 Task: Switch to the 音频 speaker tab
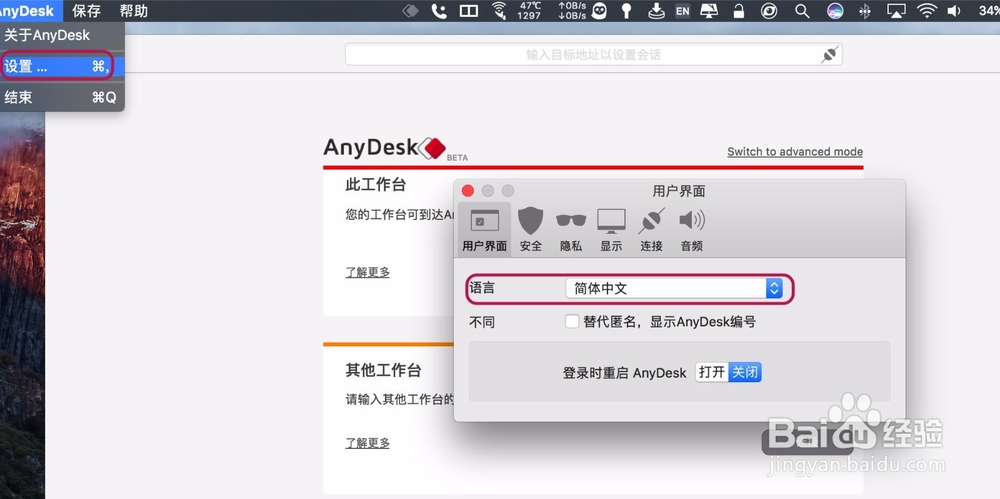pos(691,230)
